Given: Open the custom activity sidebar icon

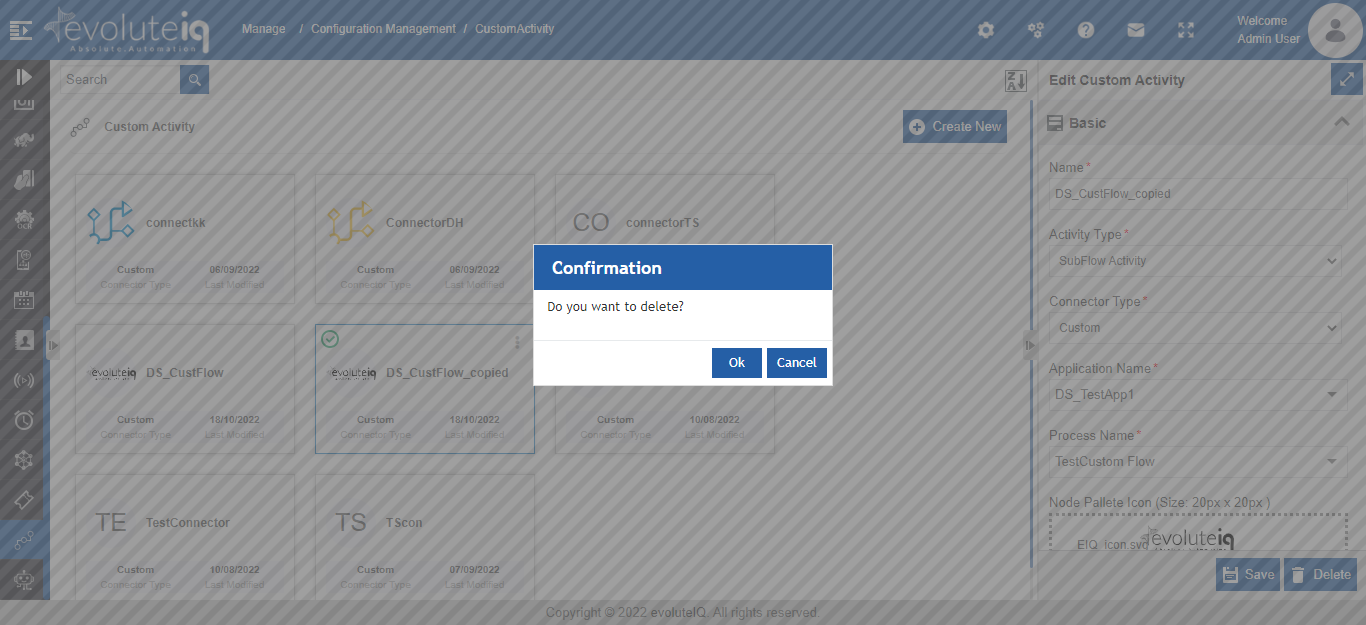Looking at the screenshot, I should 25,540.
